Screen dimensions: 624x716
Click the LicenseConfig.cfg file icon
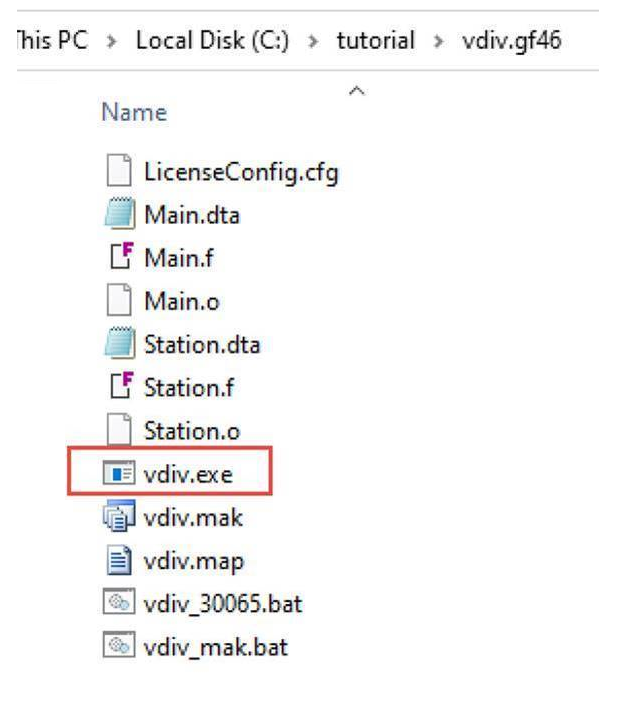click(x=120, y=171)
